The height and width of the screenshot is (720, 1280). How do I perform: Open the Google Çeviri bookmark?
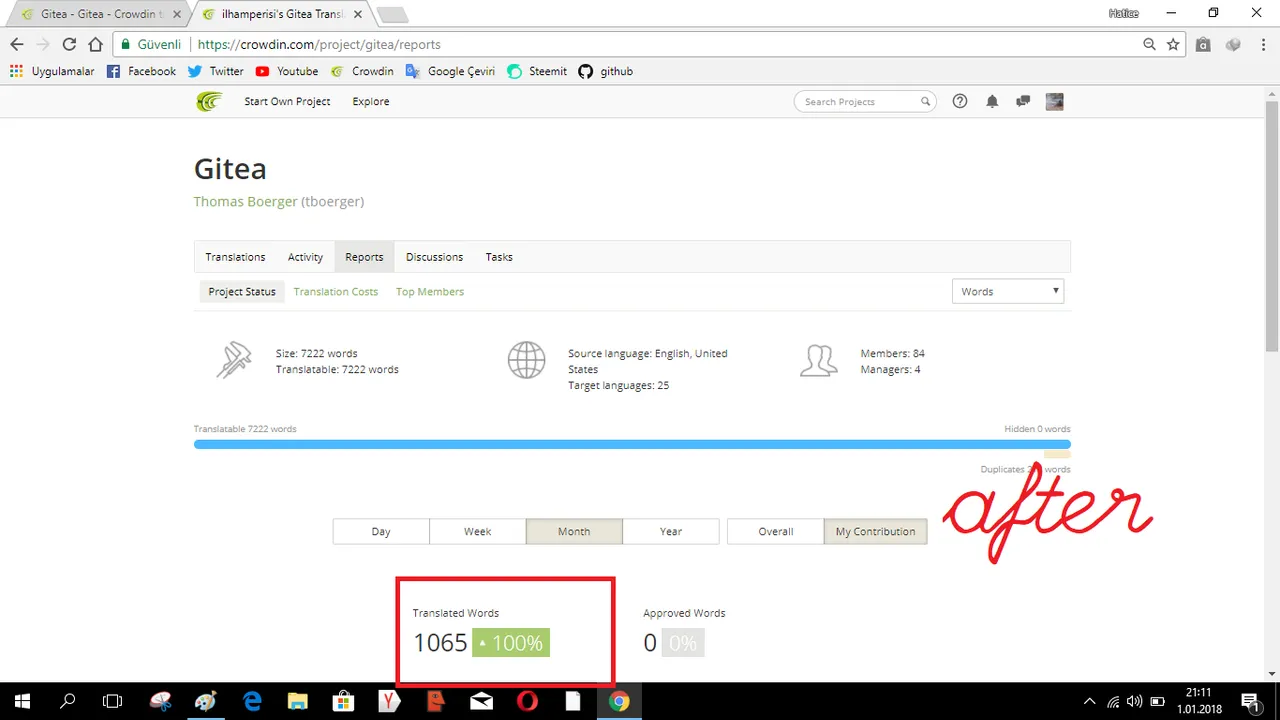450,71
